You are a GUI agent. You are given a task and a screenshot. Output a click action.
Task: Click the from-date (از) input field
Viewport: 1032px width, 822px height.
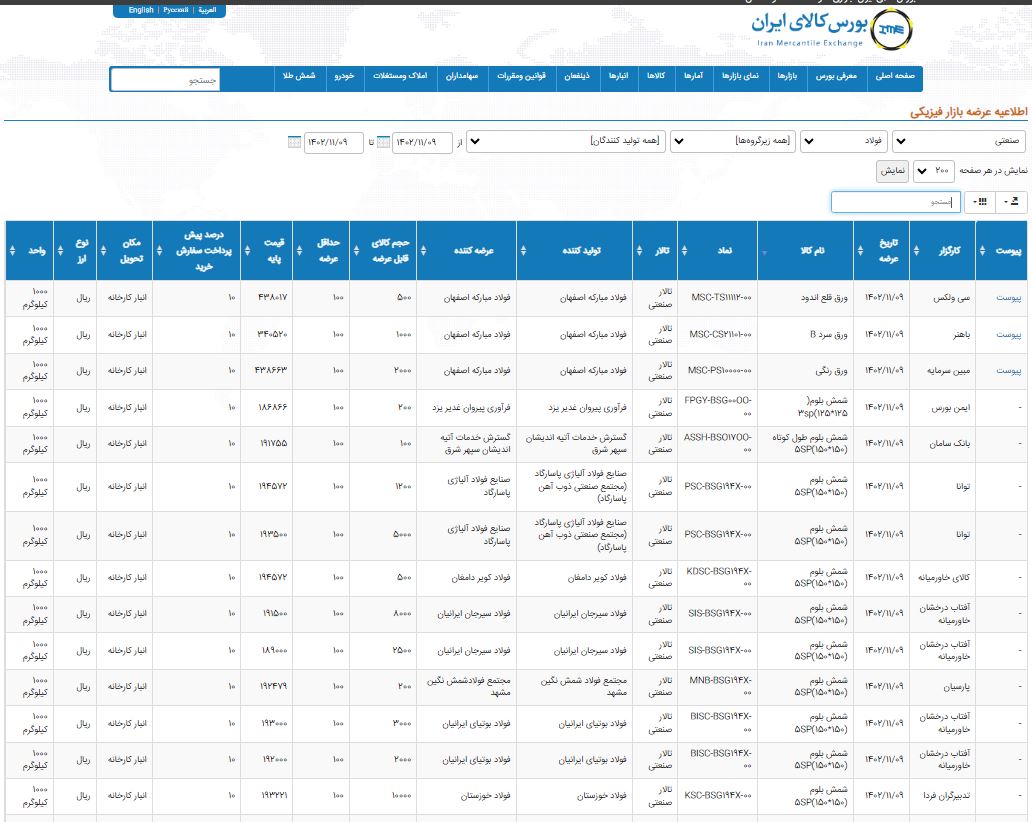click(423, 142)
